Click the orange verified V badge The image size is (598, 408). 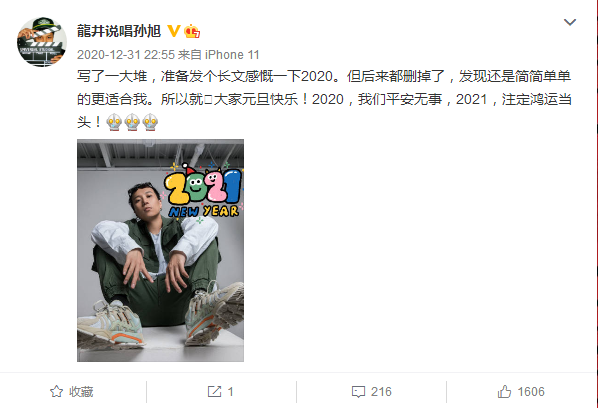tap(174, 31)
